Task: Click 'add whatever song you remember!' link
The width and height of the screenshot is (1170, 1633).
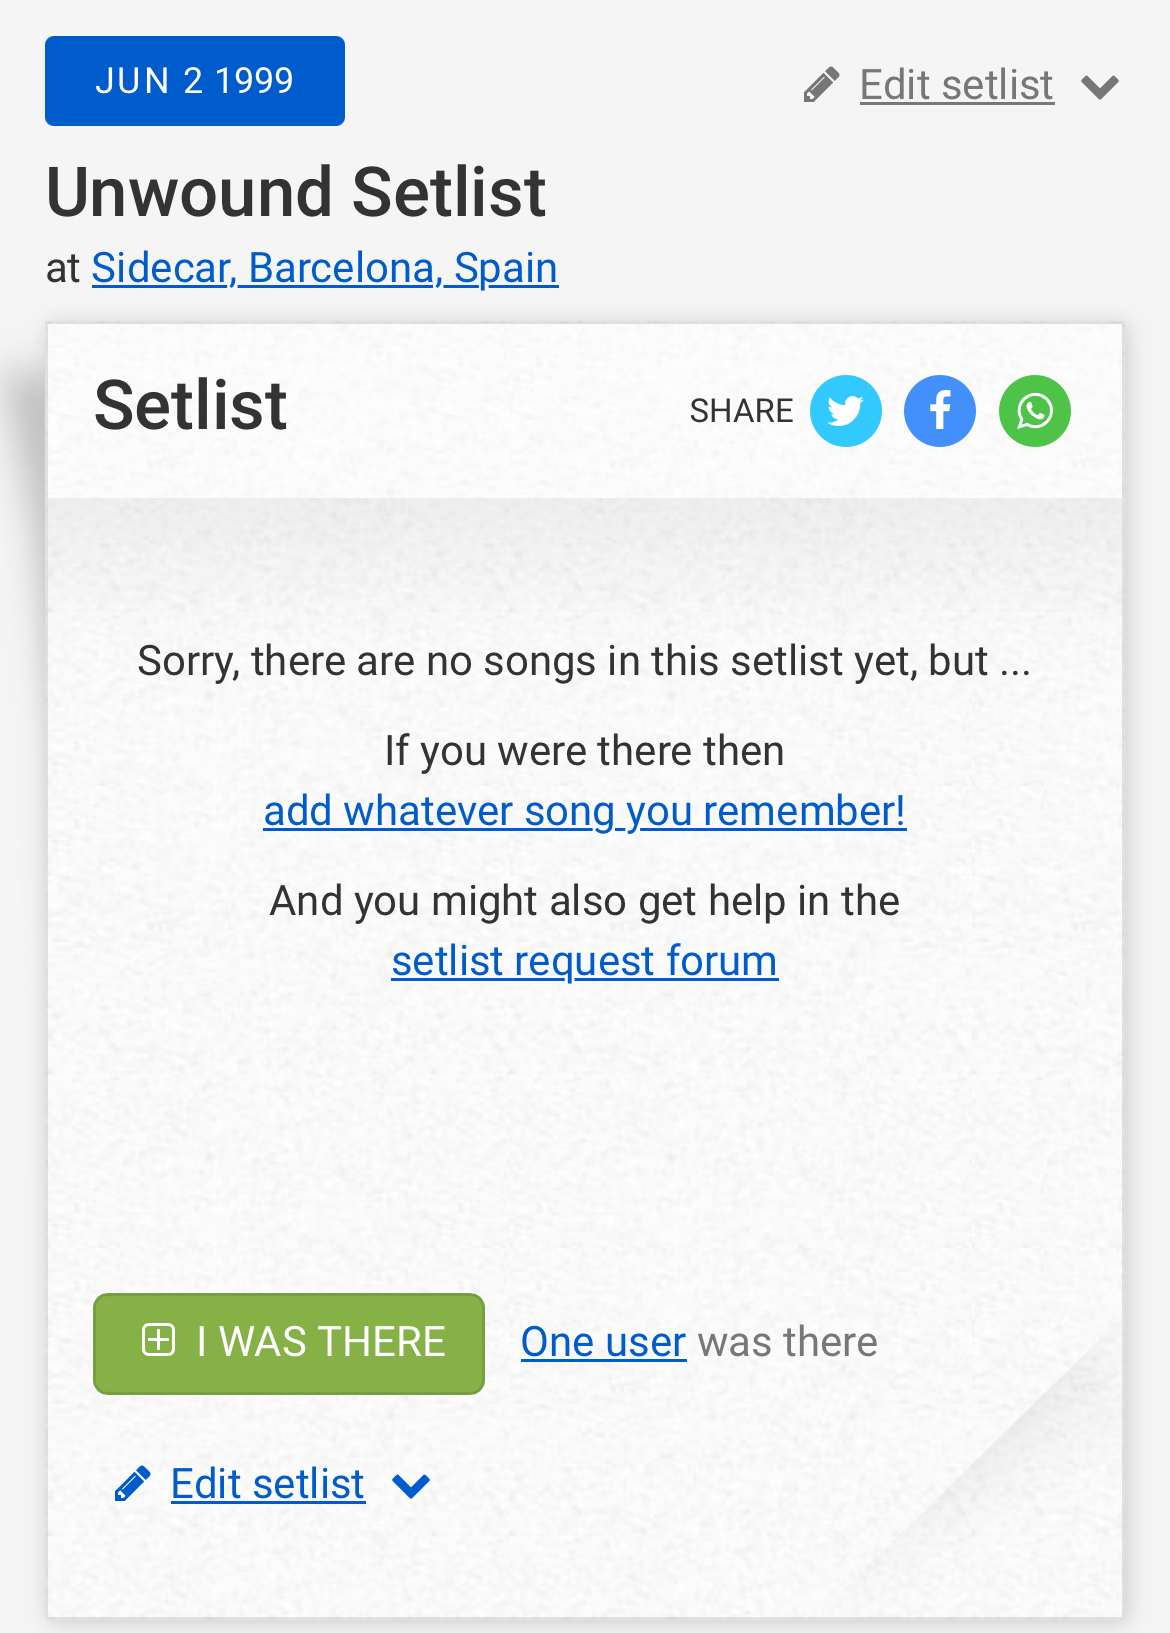Action: [x=585, y=811]
